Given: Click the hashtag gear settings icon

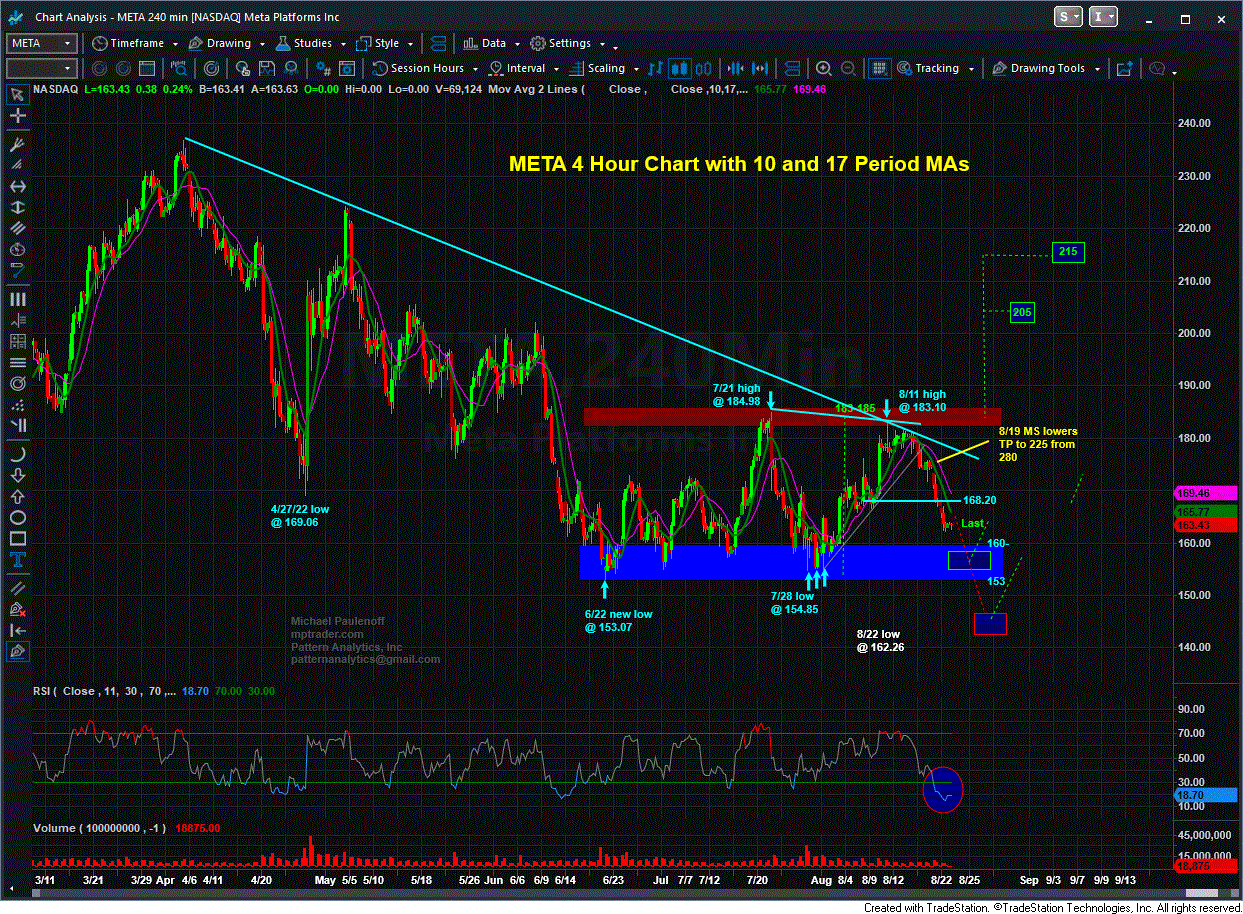Looking at the screenshot, I should pyautogui.click(x=322, y=68).
